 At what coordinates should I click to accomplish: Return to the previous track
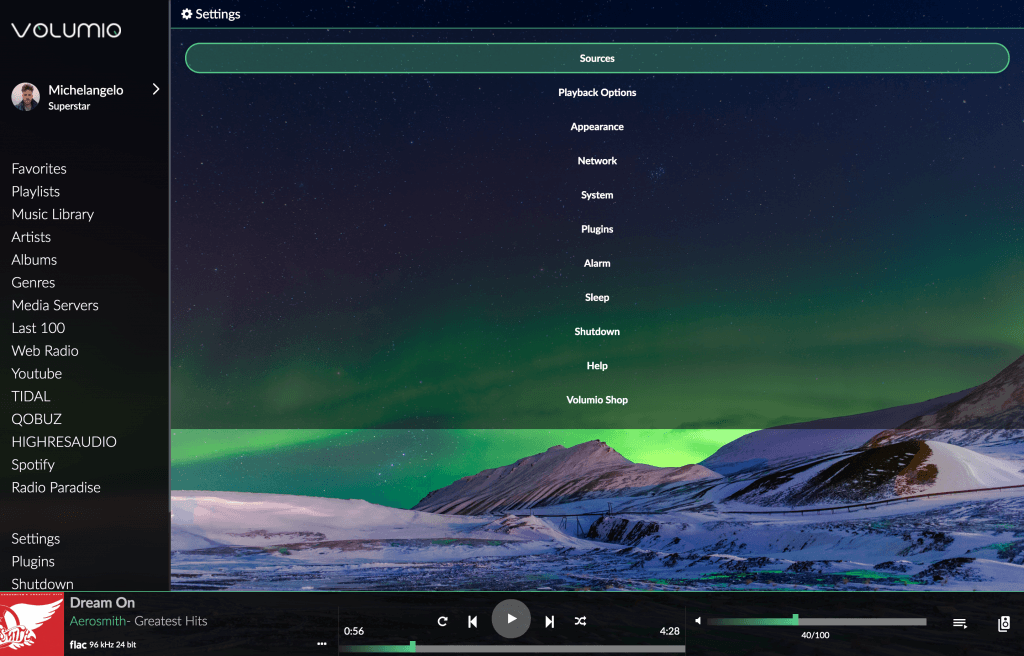coord(472,620)
